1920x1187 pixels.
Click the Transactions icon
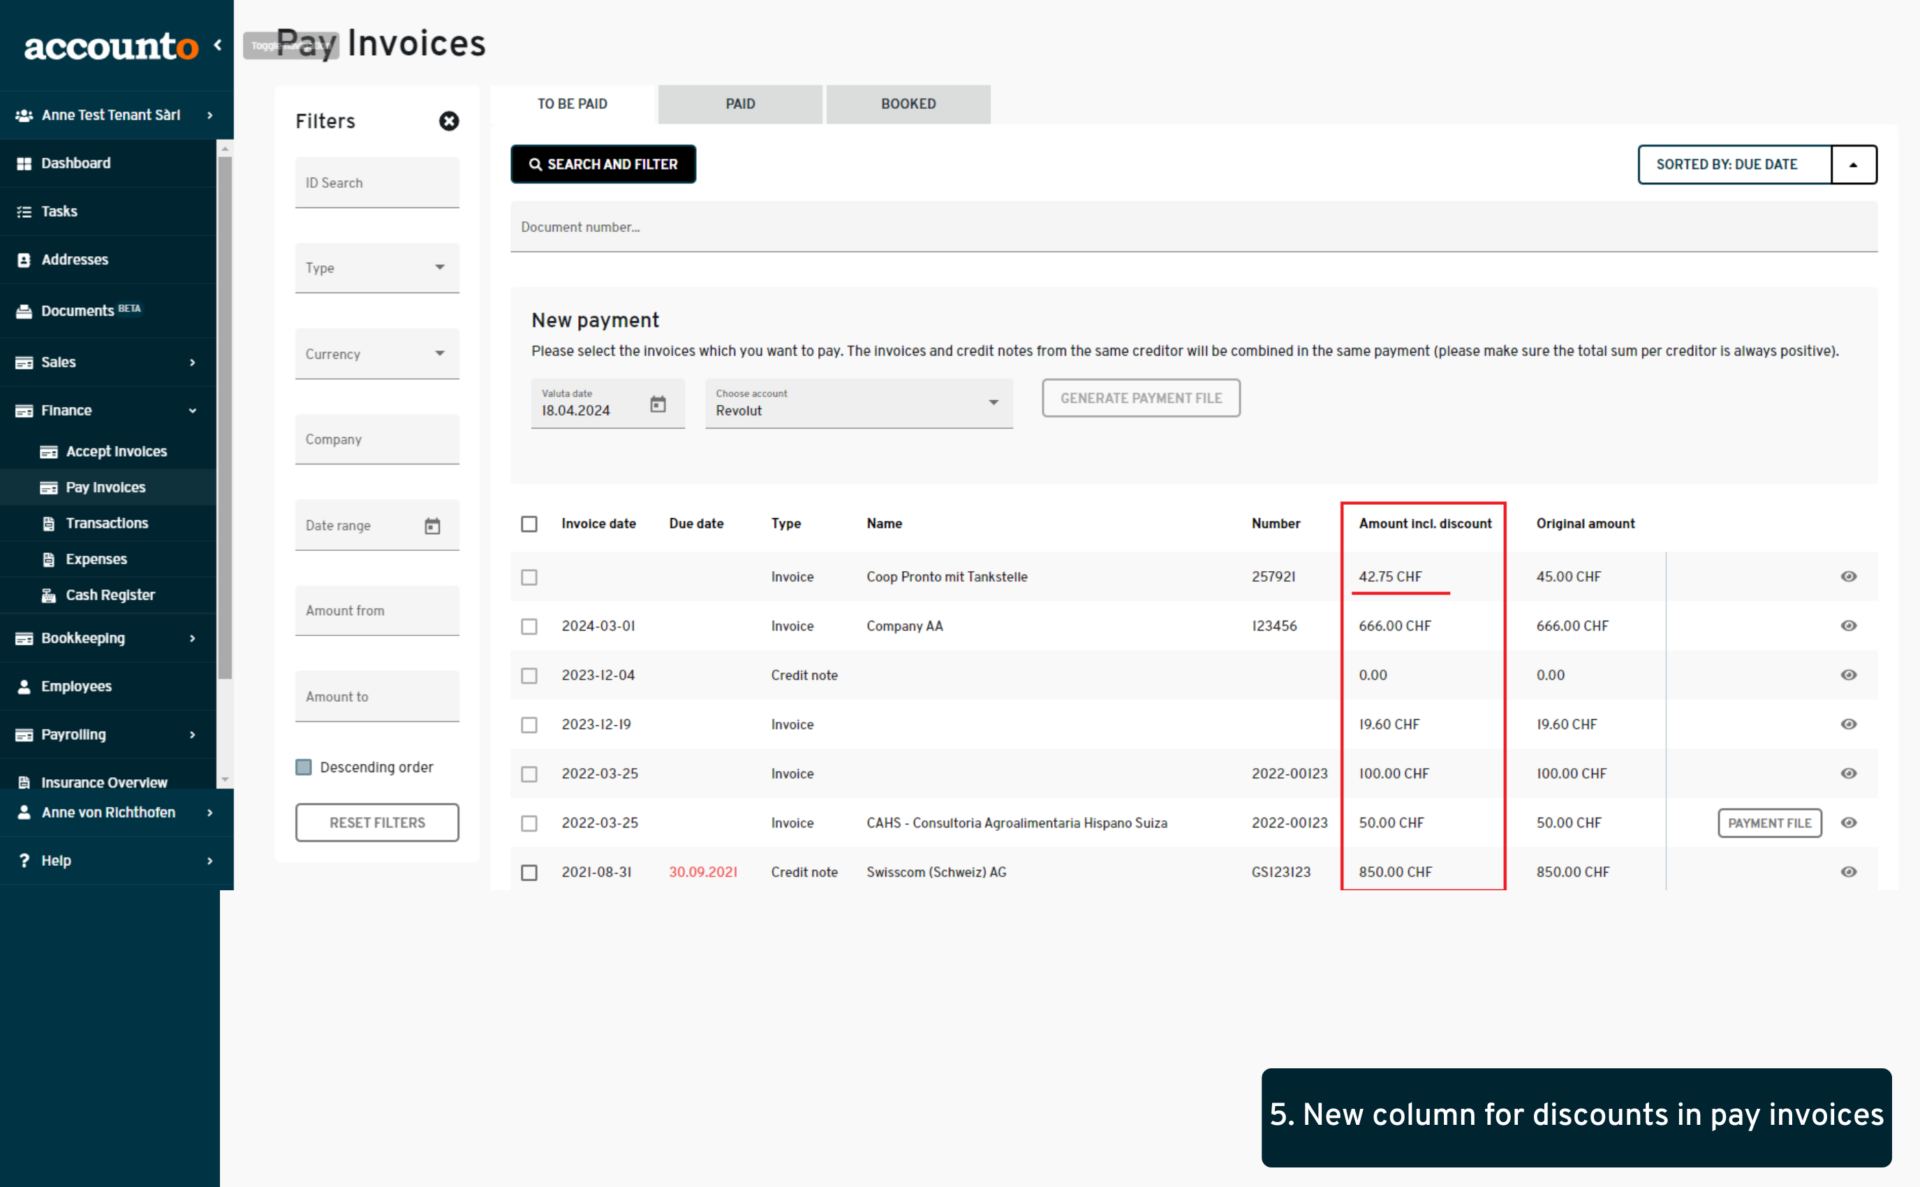click(48, 523)
